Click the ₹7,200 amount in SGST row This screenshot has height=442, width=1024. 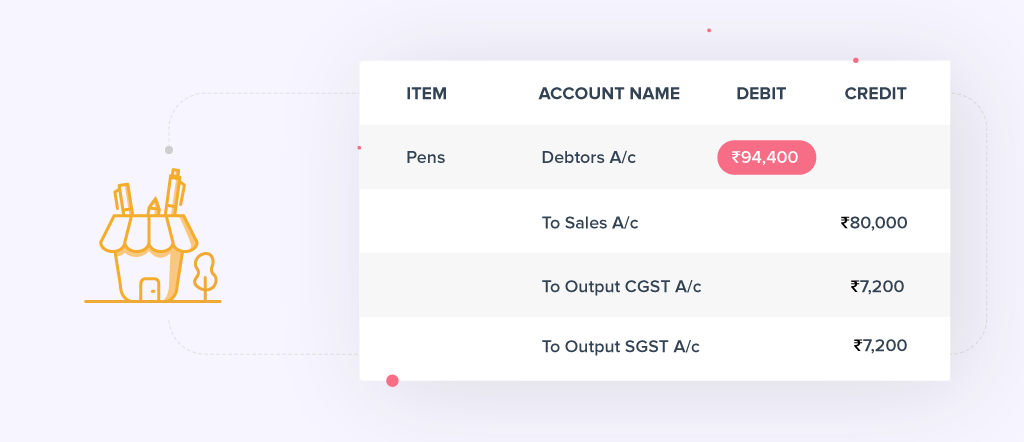(880, 346)
